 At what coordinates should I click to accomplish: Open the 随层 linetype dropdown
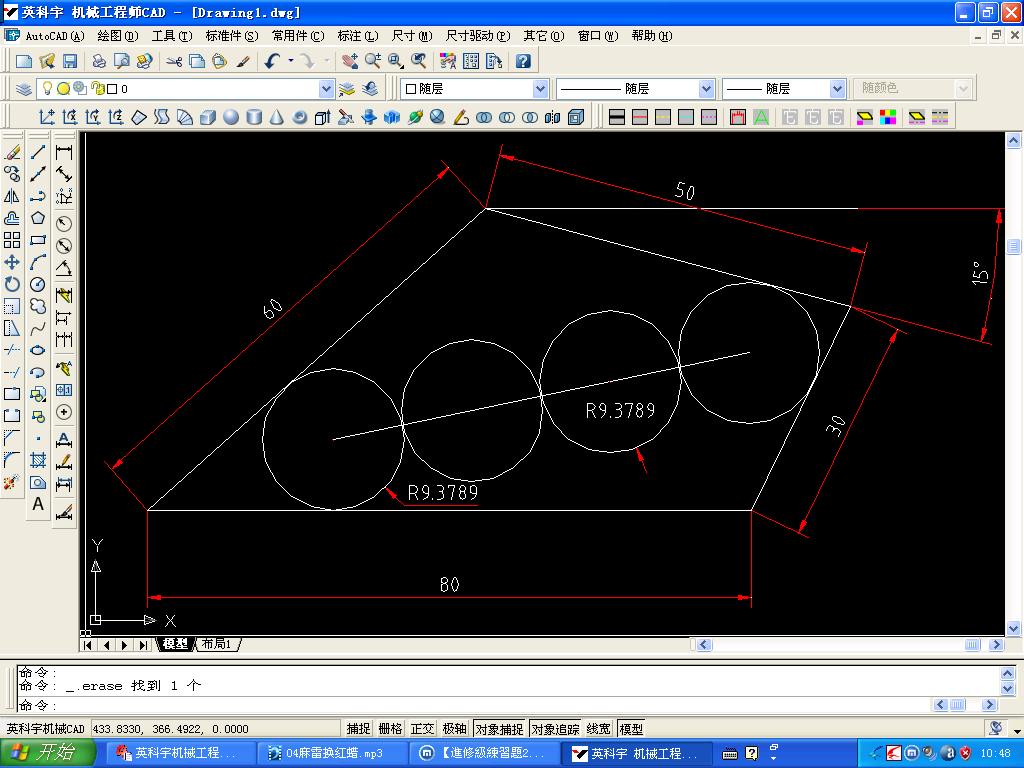[706, 88]
